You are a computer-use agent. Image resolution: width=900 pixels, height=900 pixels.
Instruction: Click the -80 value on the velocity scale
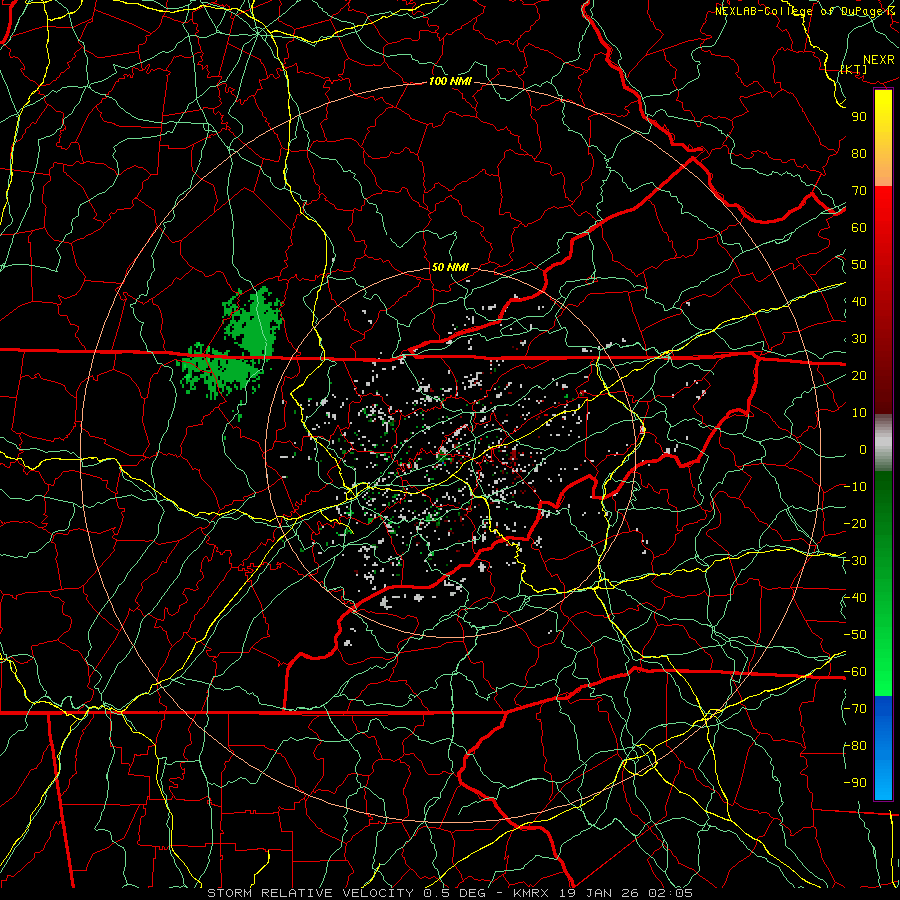855,746
